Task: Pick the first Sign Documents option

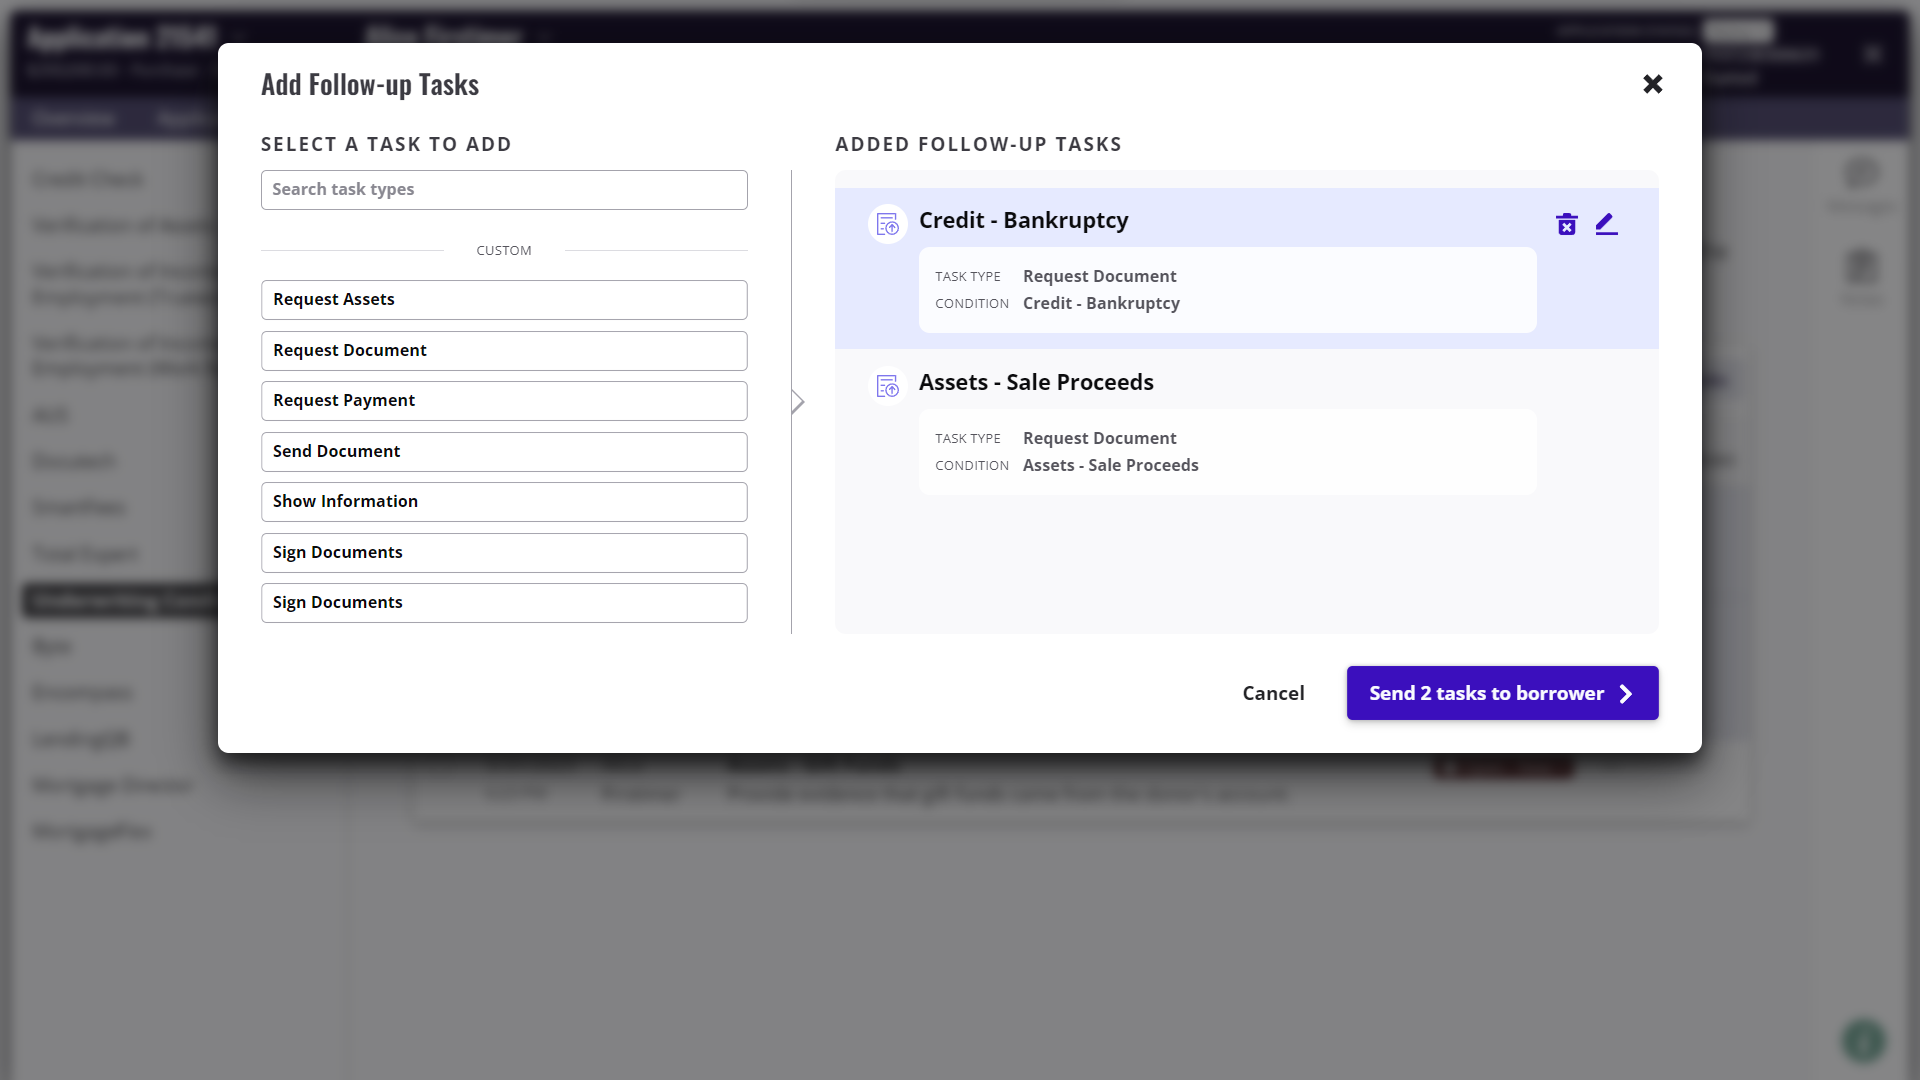Action: tap(504, 553)
